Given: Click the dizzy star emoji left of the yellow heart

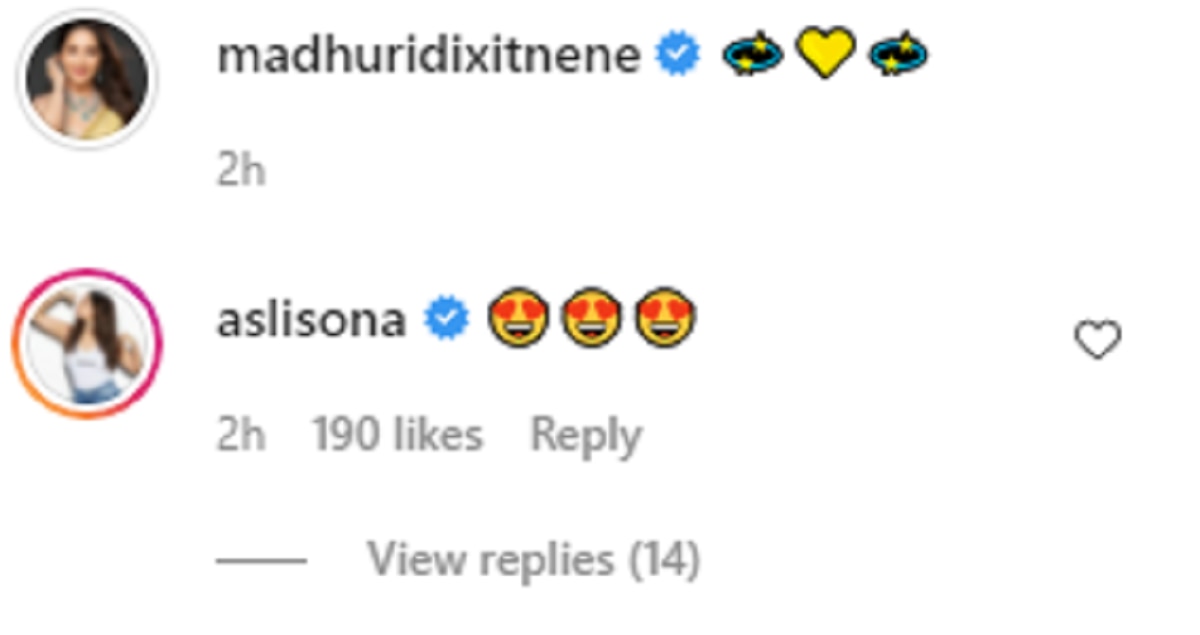Looking at the screenshot, I should pyautogui.click(x=753, y=56).
